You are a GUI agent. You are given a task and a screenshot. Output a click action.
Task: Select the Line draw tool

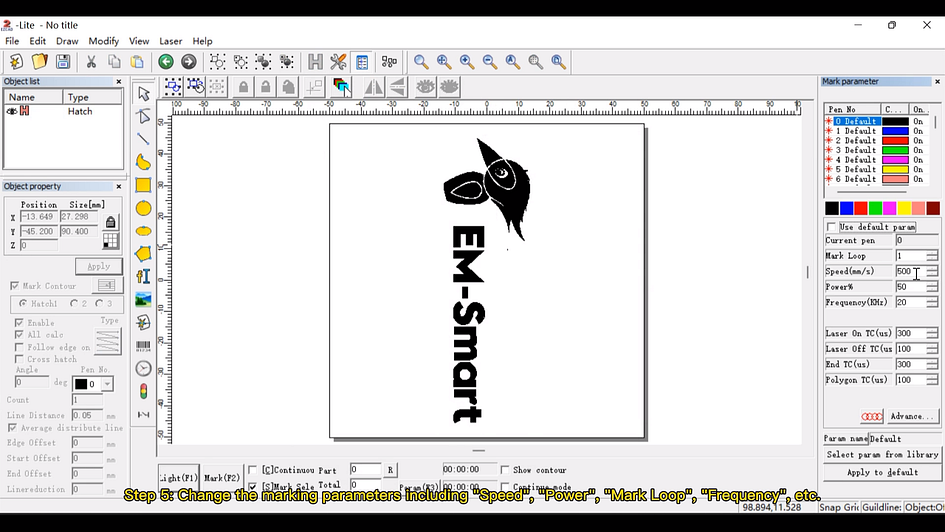pyautogui.click(x=143, y=139)
